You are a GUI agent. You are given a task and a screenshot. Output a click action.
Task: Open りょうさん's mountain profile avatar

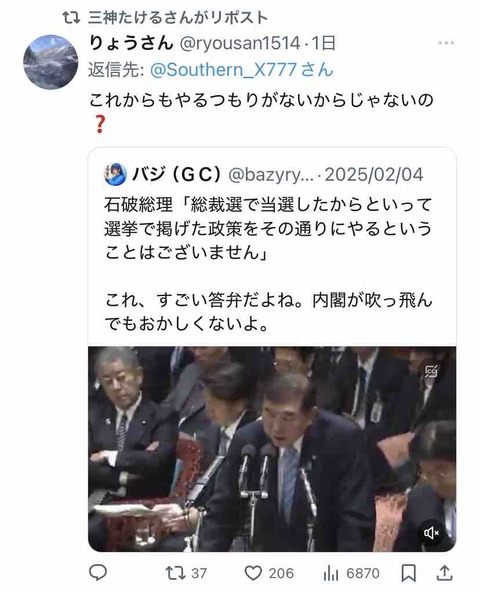click(50, 62)
